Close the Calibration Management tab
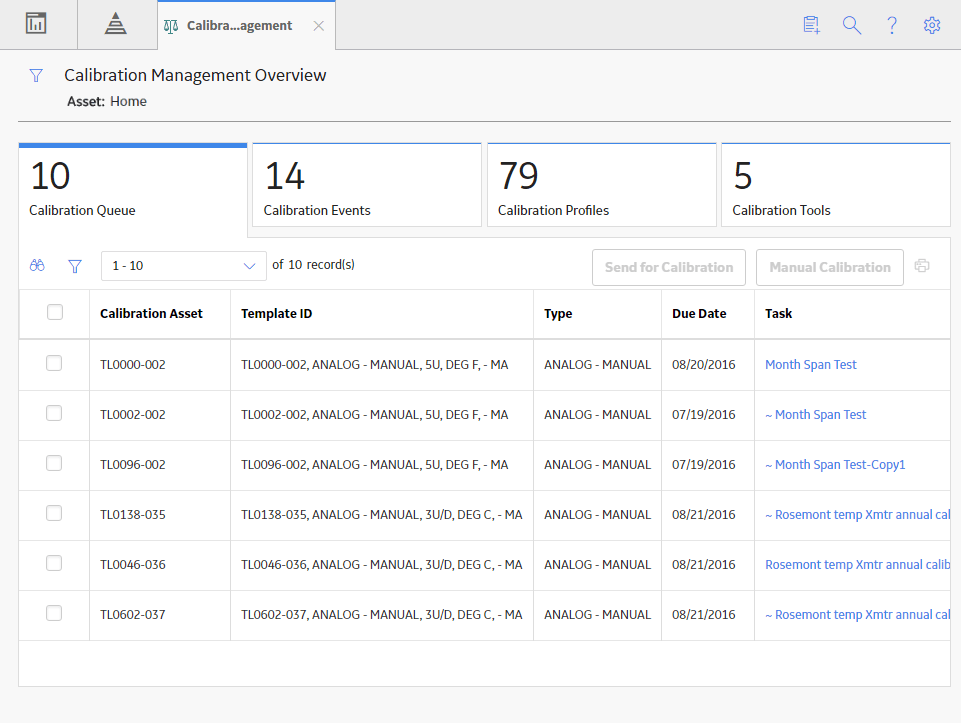 click(x=319, y=26)
